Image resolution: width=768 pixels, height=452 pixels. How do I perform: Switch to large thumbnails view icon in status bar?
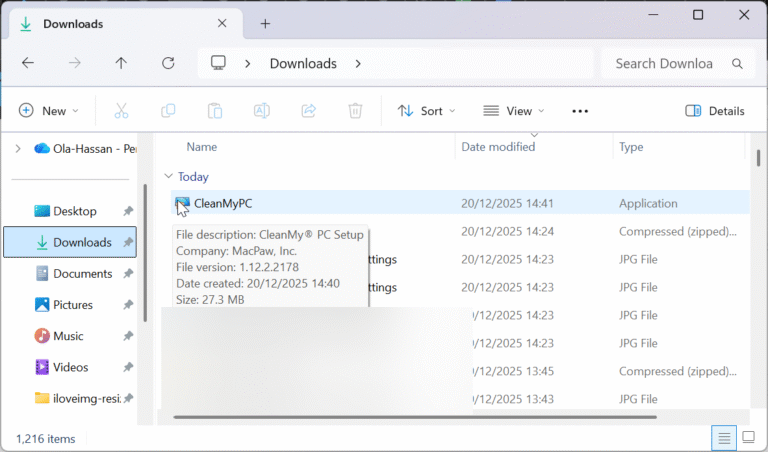tap(748, 437)
